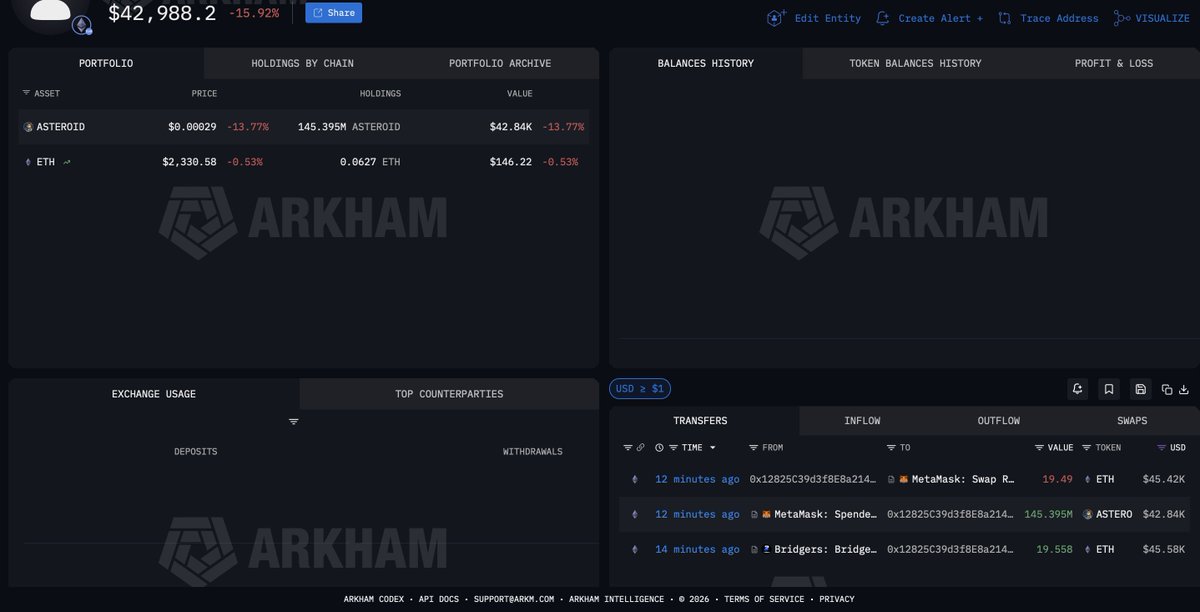
Task: Open the TIME column sort dropdown arrow
Action: [x=713, y=448]
